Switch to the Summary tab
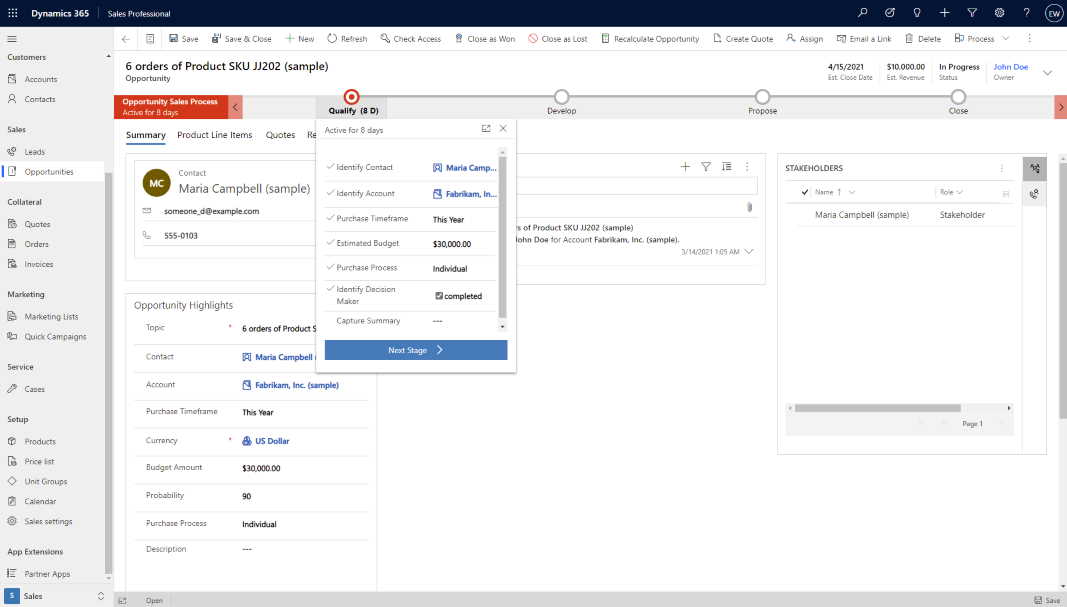 146,135
